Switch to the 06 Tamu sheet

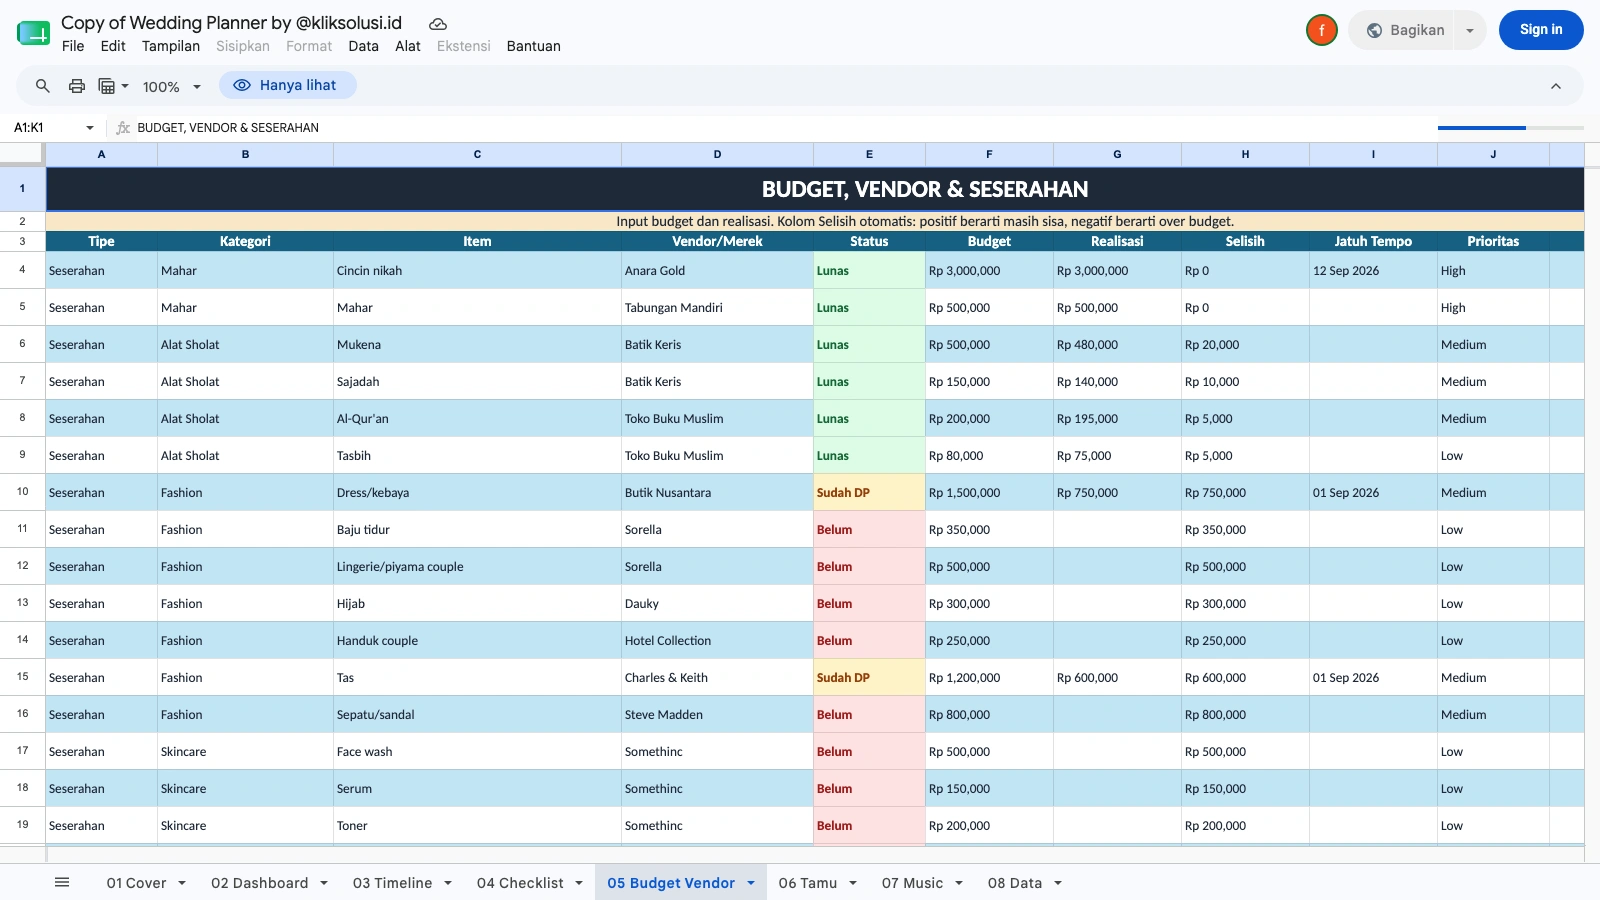808,883
